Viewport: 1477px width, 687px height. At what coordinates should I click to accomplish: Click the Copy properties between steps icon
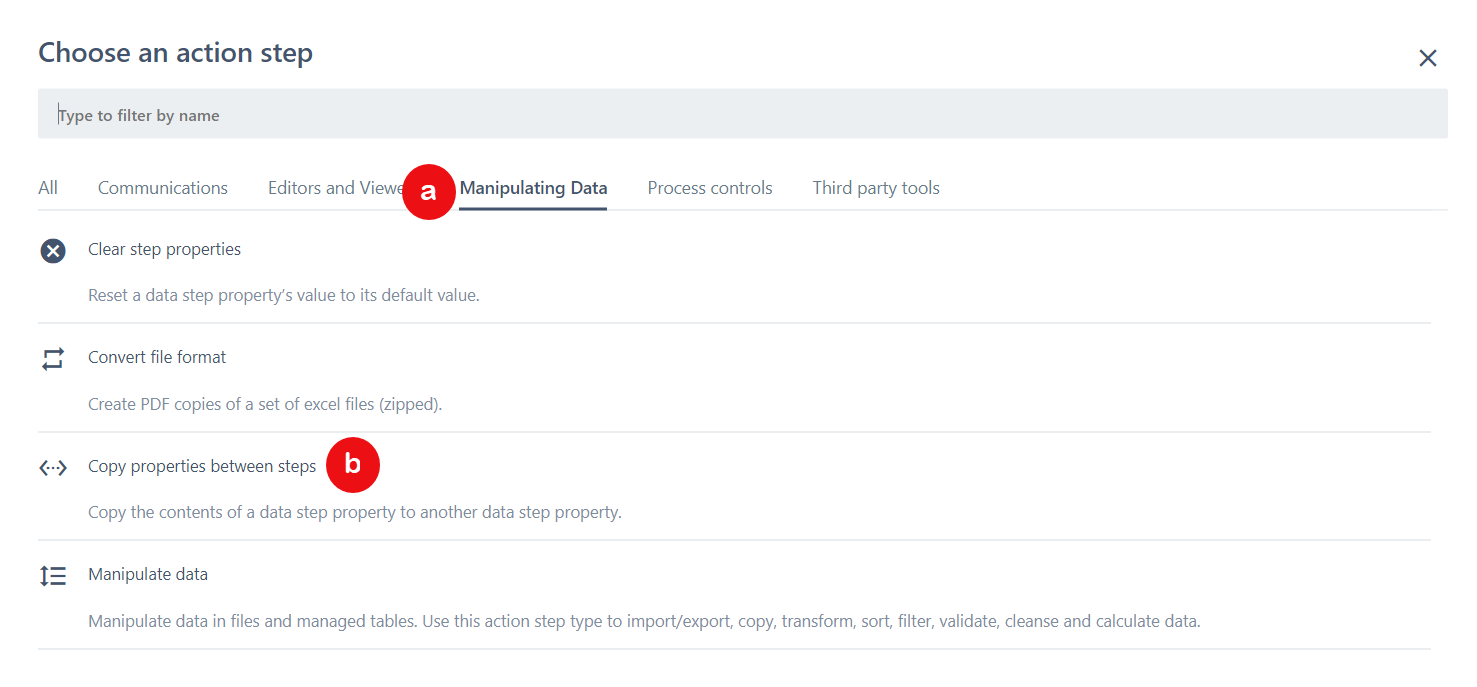coord(53,467)
